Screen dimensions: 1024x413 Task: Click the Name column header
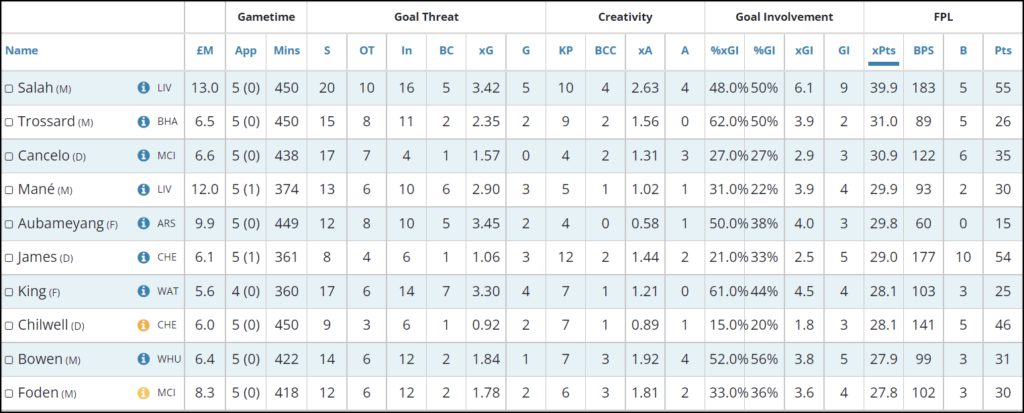20,49
